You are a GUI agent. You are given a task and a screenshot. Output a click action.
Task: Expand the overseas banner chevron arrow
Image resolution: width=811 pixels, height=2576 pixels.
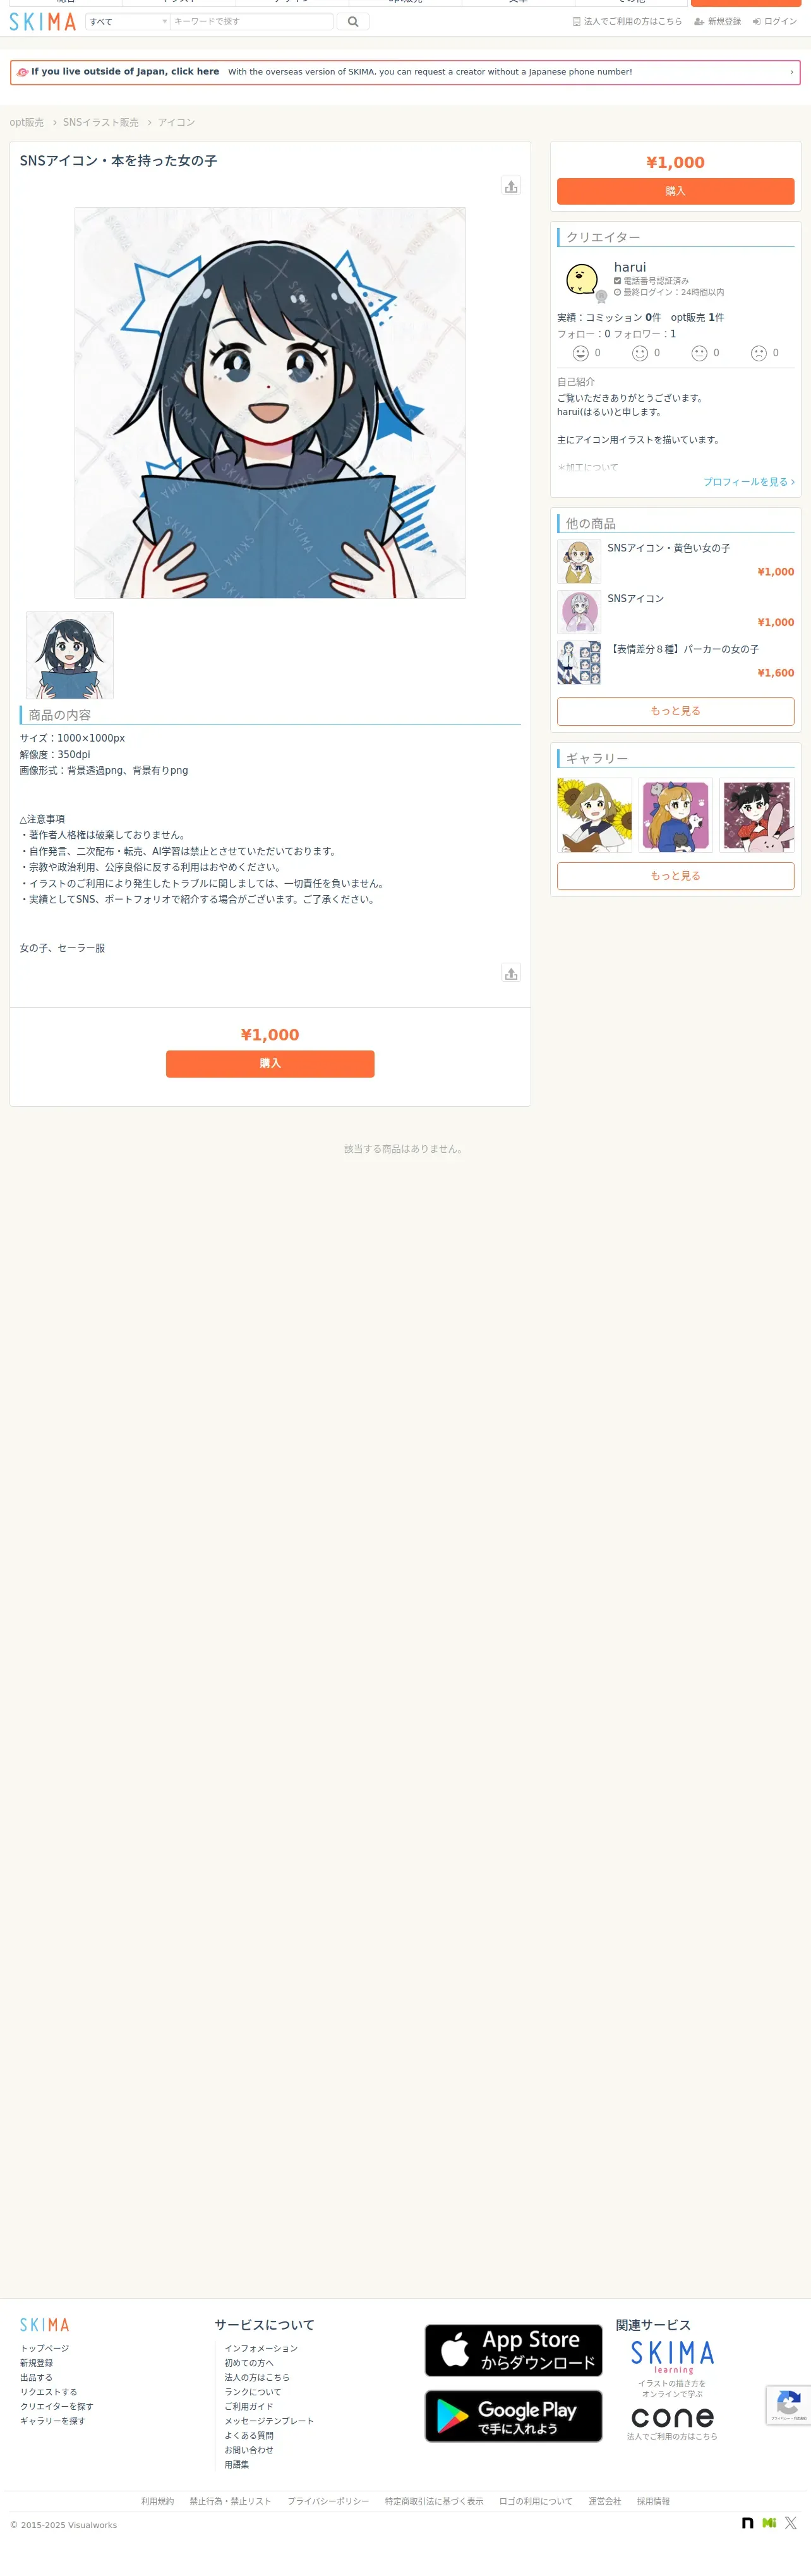(x=791, y=72)
